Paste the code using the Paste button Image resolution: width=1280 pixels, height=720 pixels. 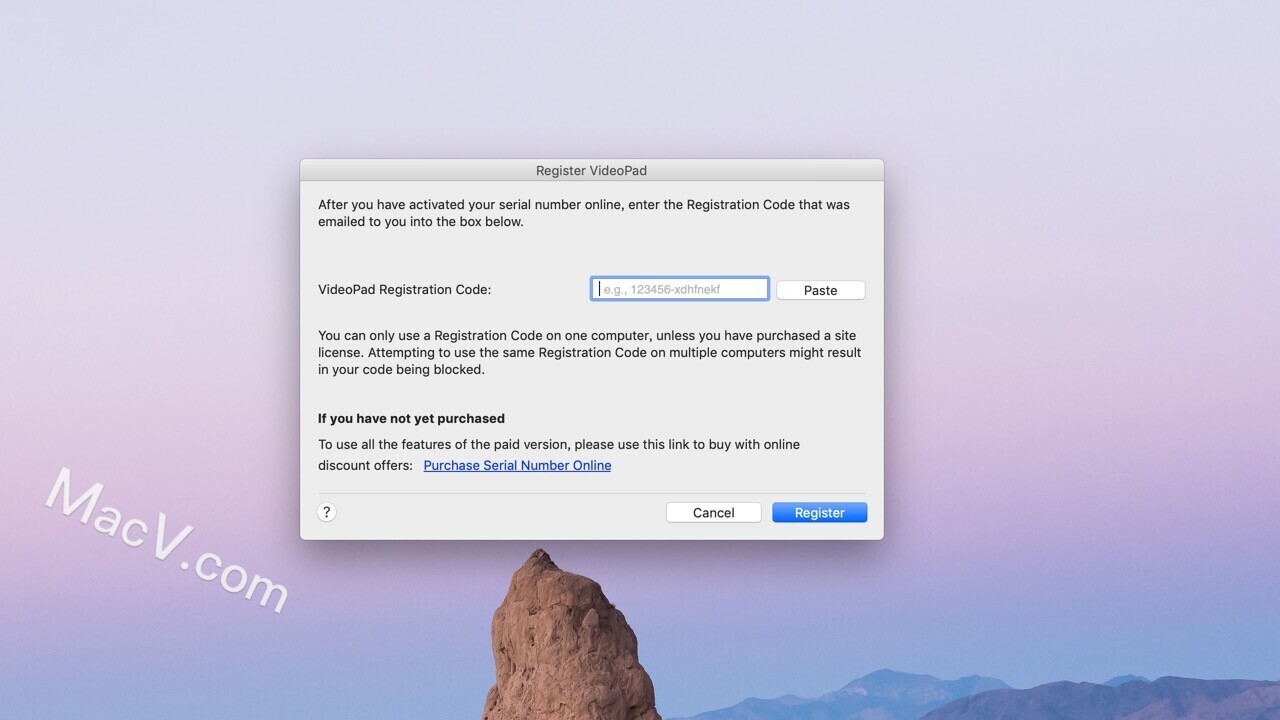pos(820,290)
